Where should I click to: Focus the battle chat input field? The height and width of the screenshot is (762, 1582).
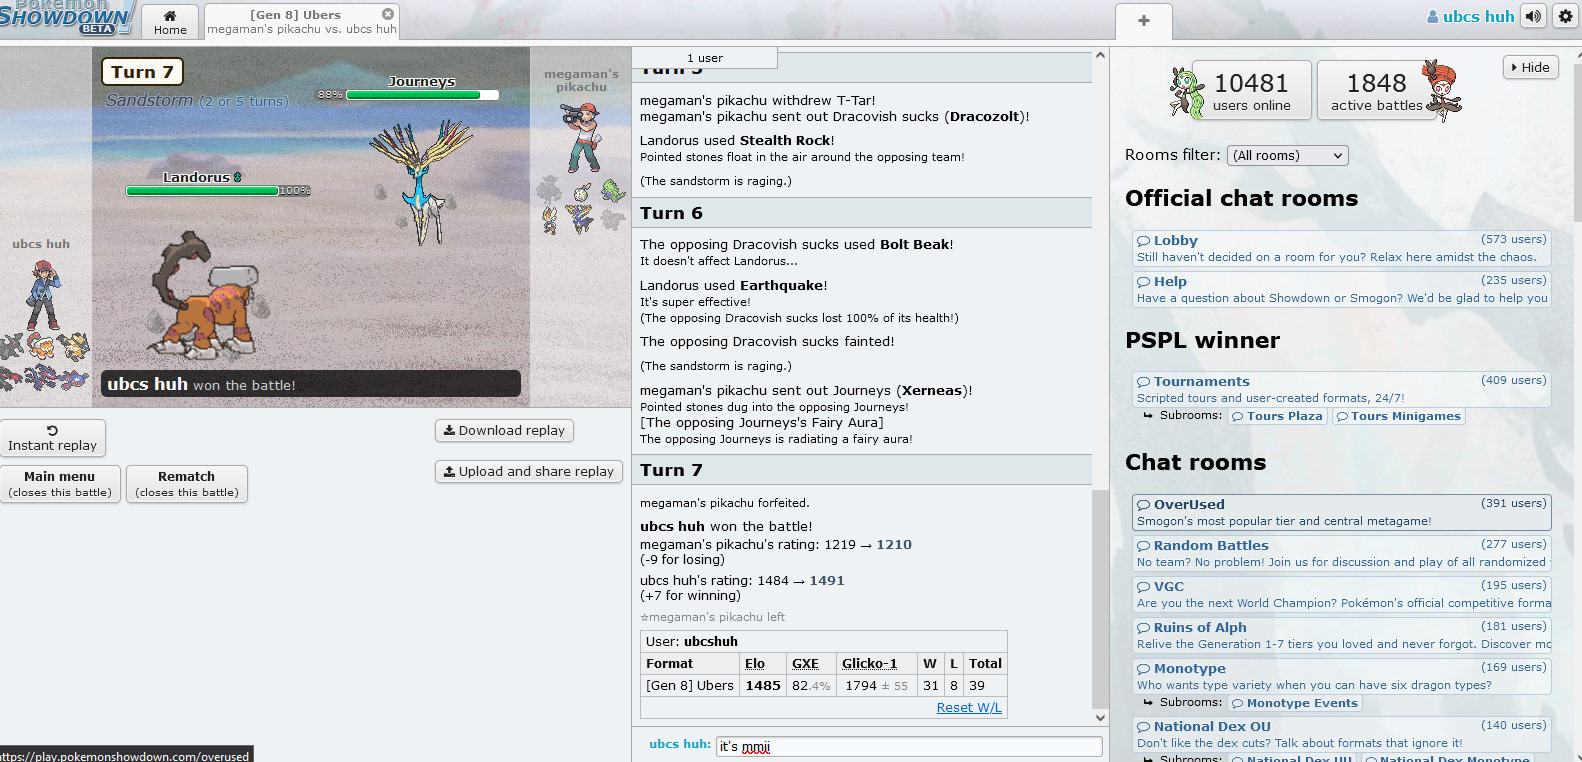[x=909, y=746]
